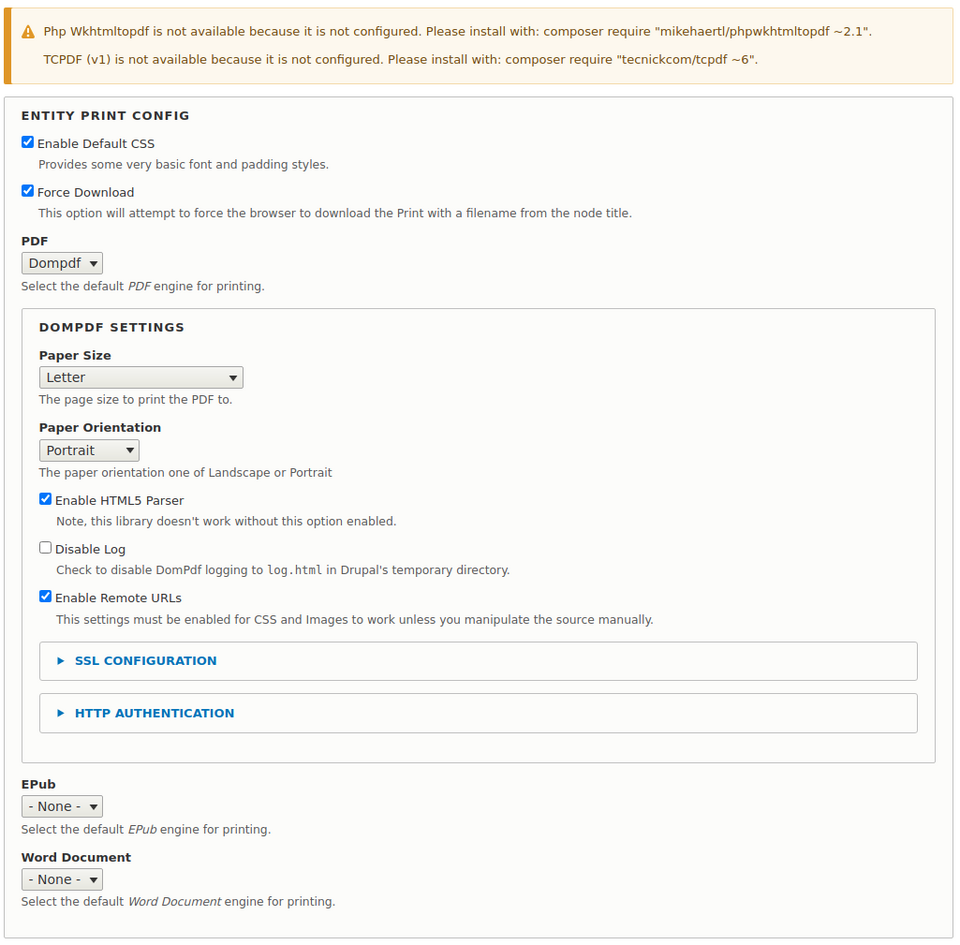This screenshot has width=960, height=945.
Task: Open the Paper Size dropdown
Action: 140,377
